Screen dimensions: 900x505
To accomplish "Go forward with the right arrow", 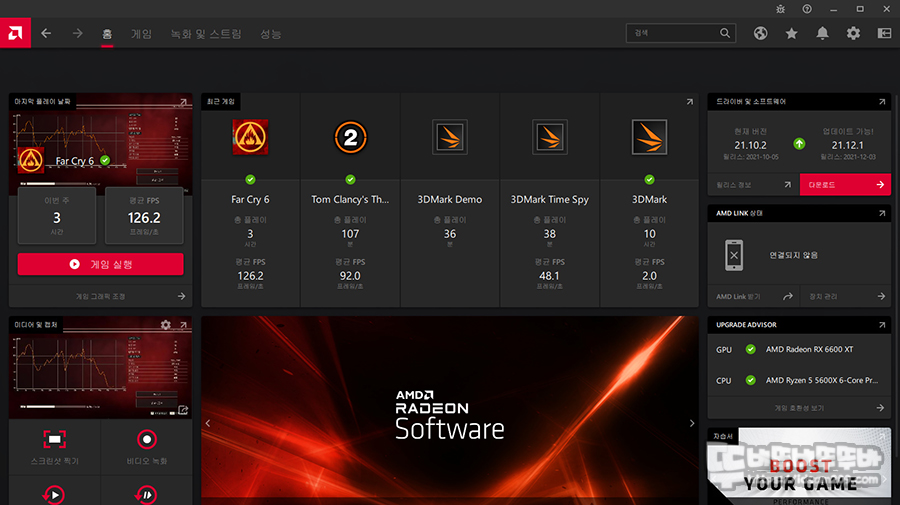I will (x=77, y=33).
